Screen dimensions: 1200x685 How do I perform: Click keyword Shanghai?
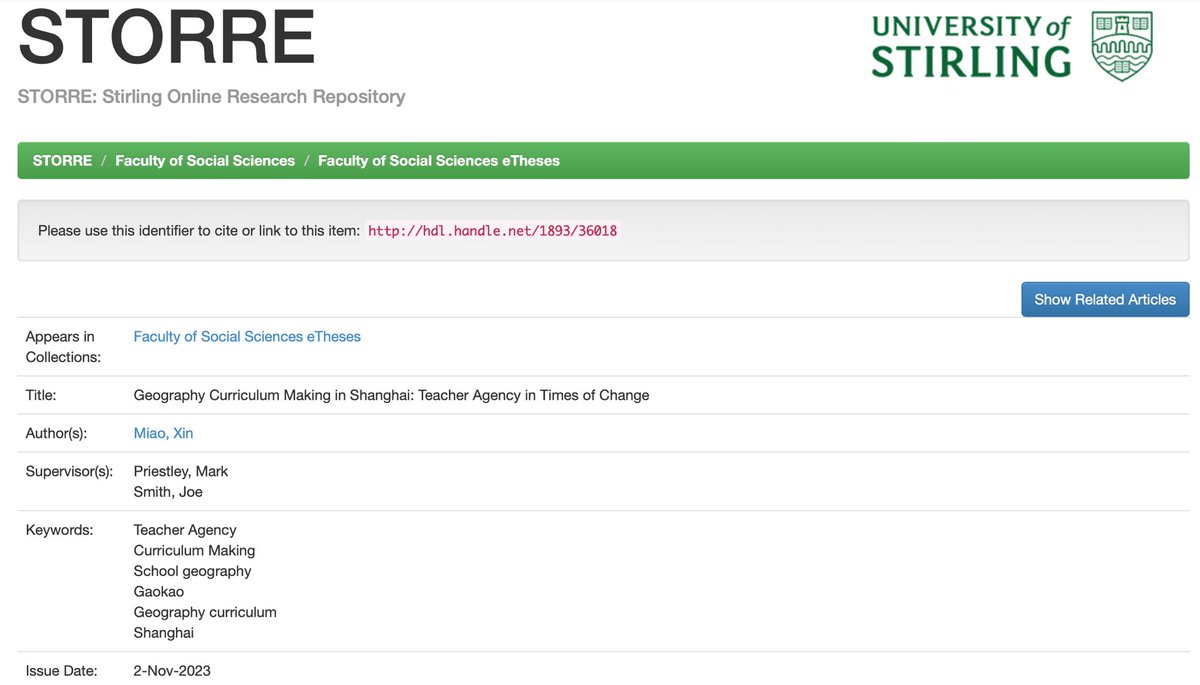click(x=164, y=633)
